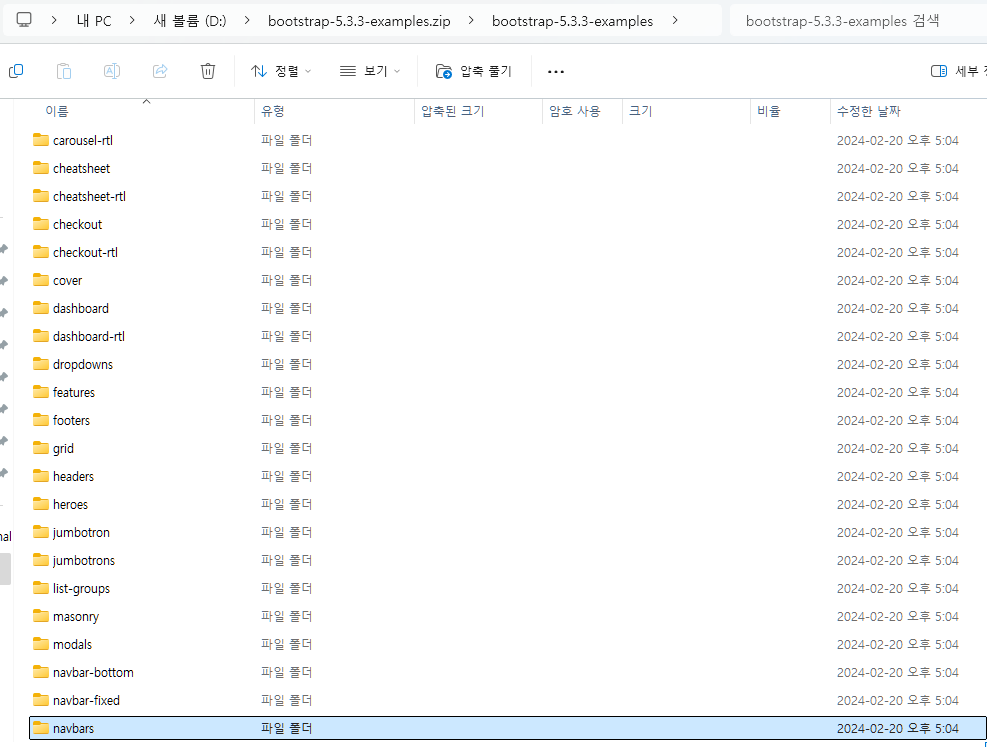
Task: Select the dashboard folder icon
Action: (41, 308)
